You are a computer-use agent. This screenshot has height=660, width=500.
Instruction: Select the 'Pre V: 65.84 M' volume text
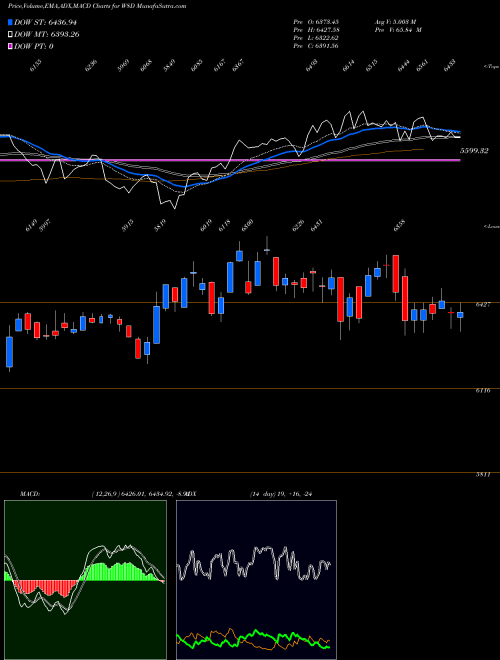tap(398, 29)
